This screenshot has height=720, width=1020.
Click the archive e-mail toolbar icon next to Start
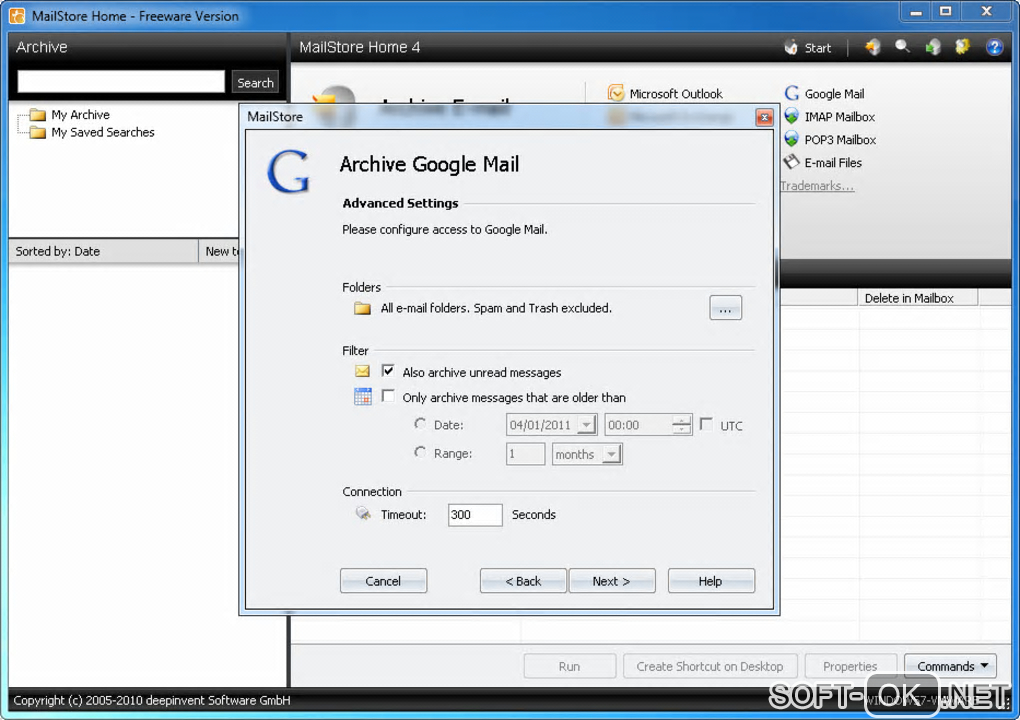pos(872,47)
